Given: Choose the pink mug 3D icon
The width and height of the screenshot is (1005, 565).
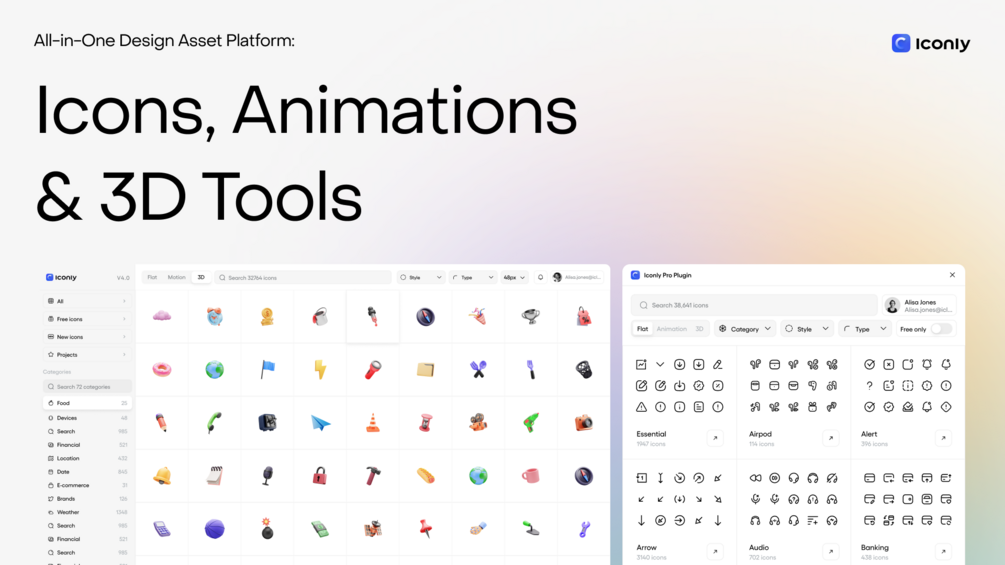Looking at the screenshot, I should pyautogui.click(x=531, y=476).
